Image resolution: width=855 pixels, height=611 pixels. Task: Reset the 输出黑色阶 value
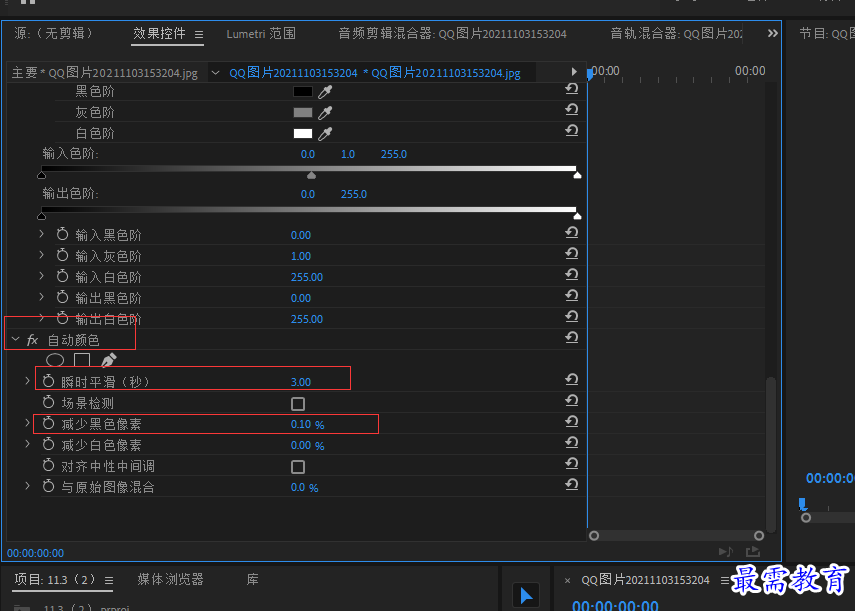point(571,295)
